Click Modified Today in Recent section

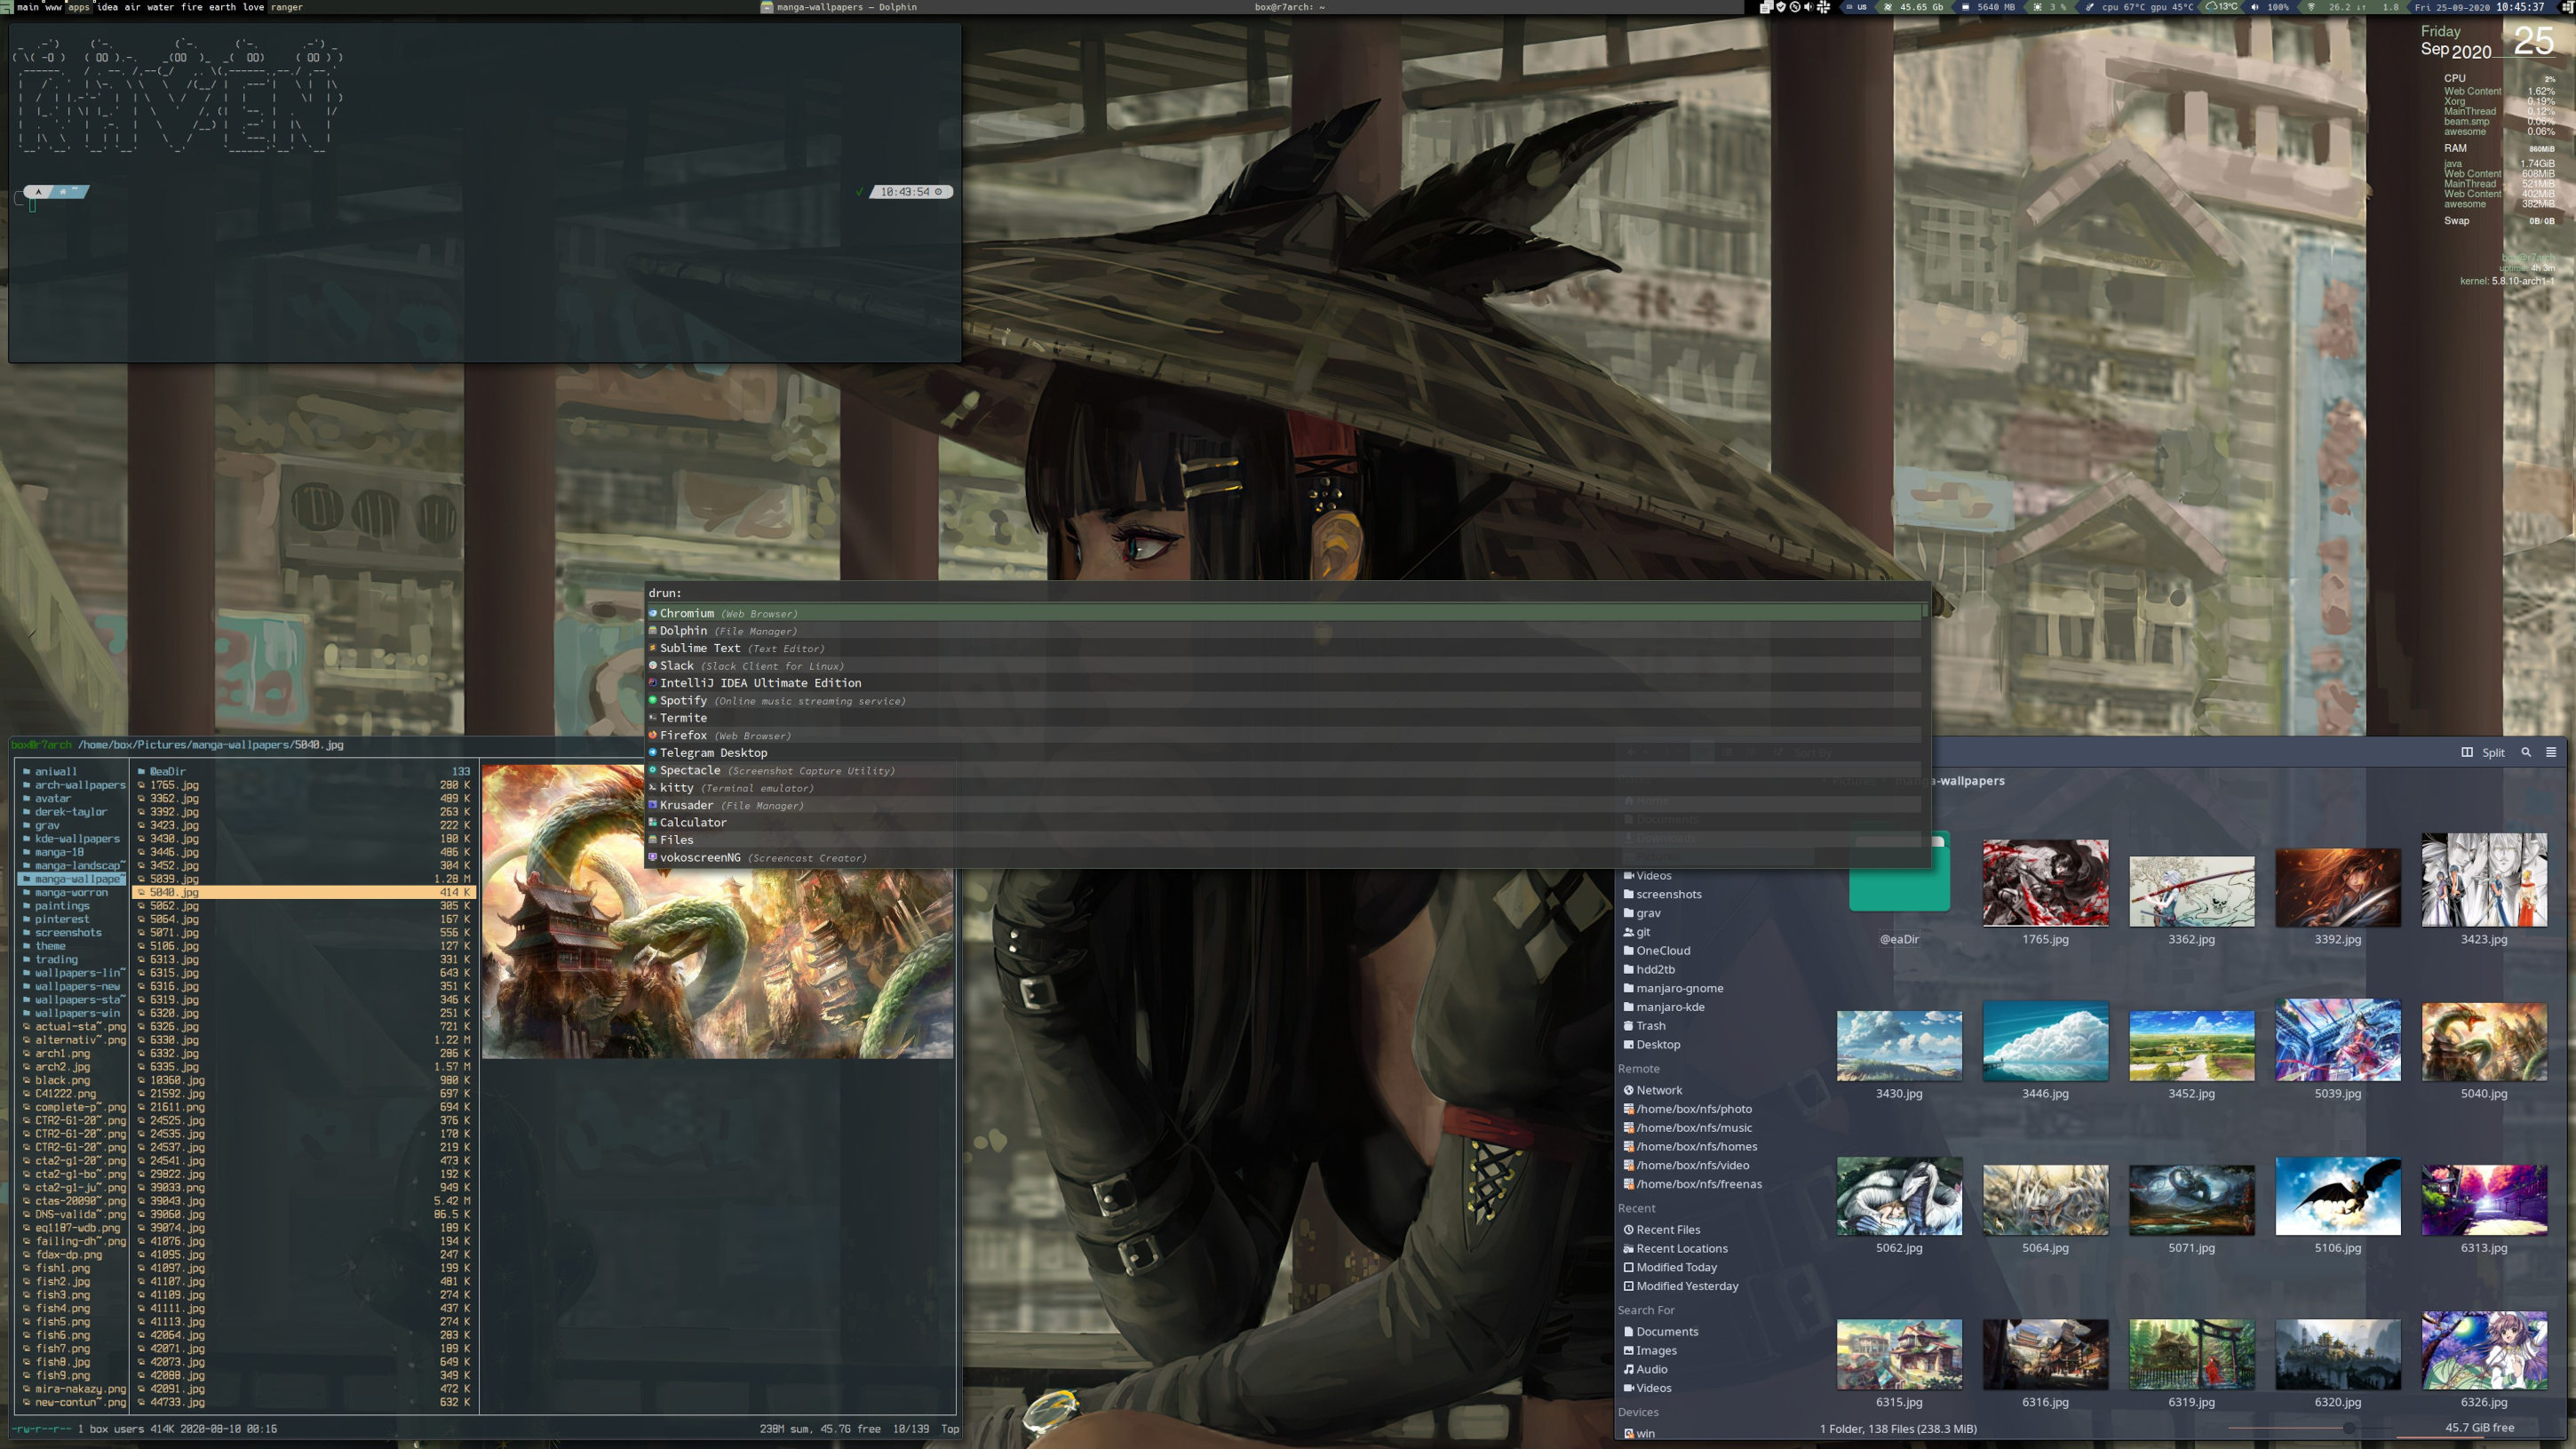pos(1676,1267)
